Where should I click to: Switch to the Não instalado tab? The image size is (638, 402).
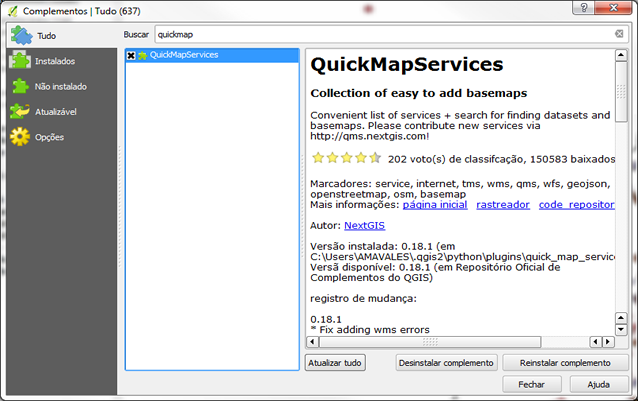60,87
